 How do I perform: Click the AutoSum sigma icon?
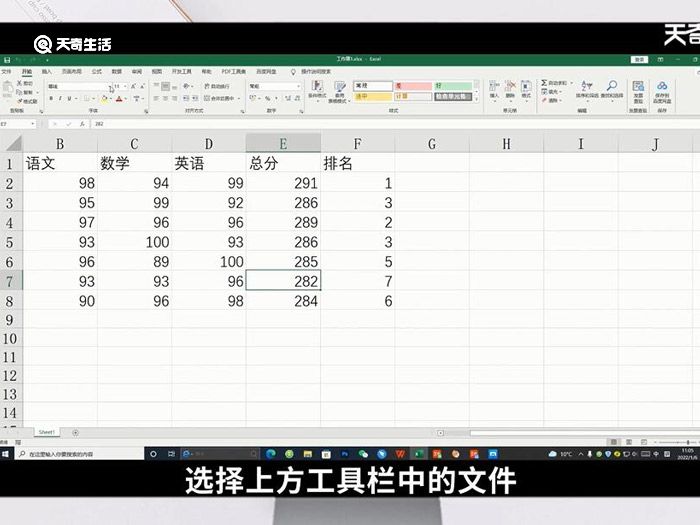click(544, 83)
